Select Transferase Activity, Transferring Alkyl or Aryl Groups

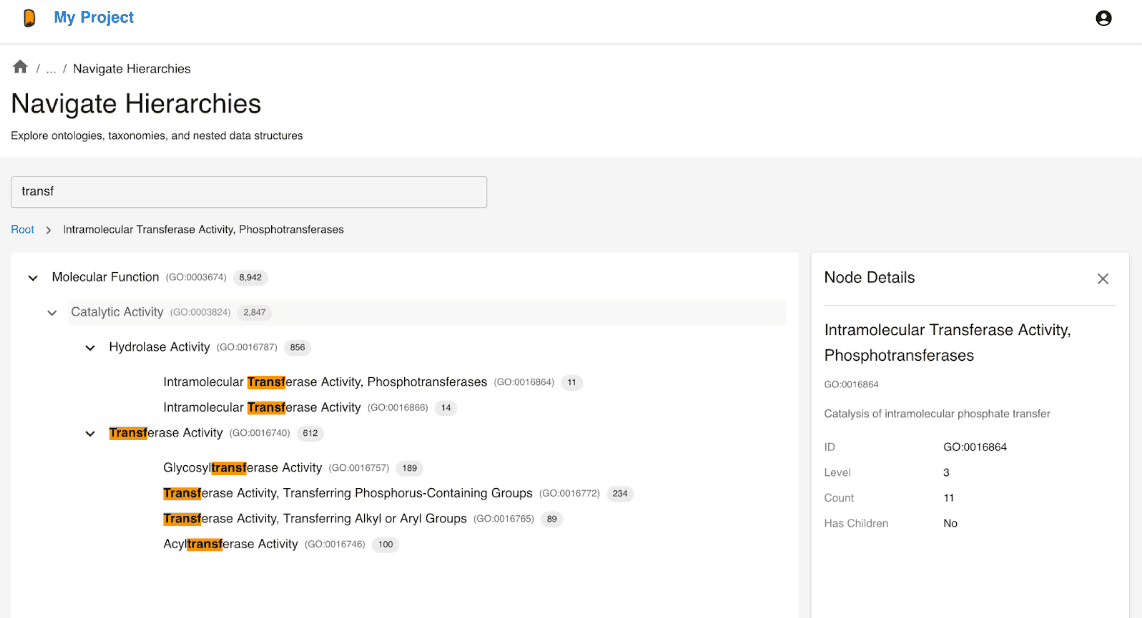(x=315, y=518)
